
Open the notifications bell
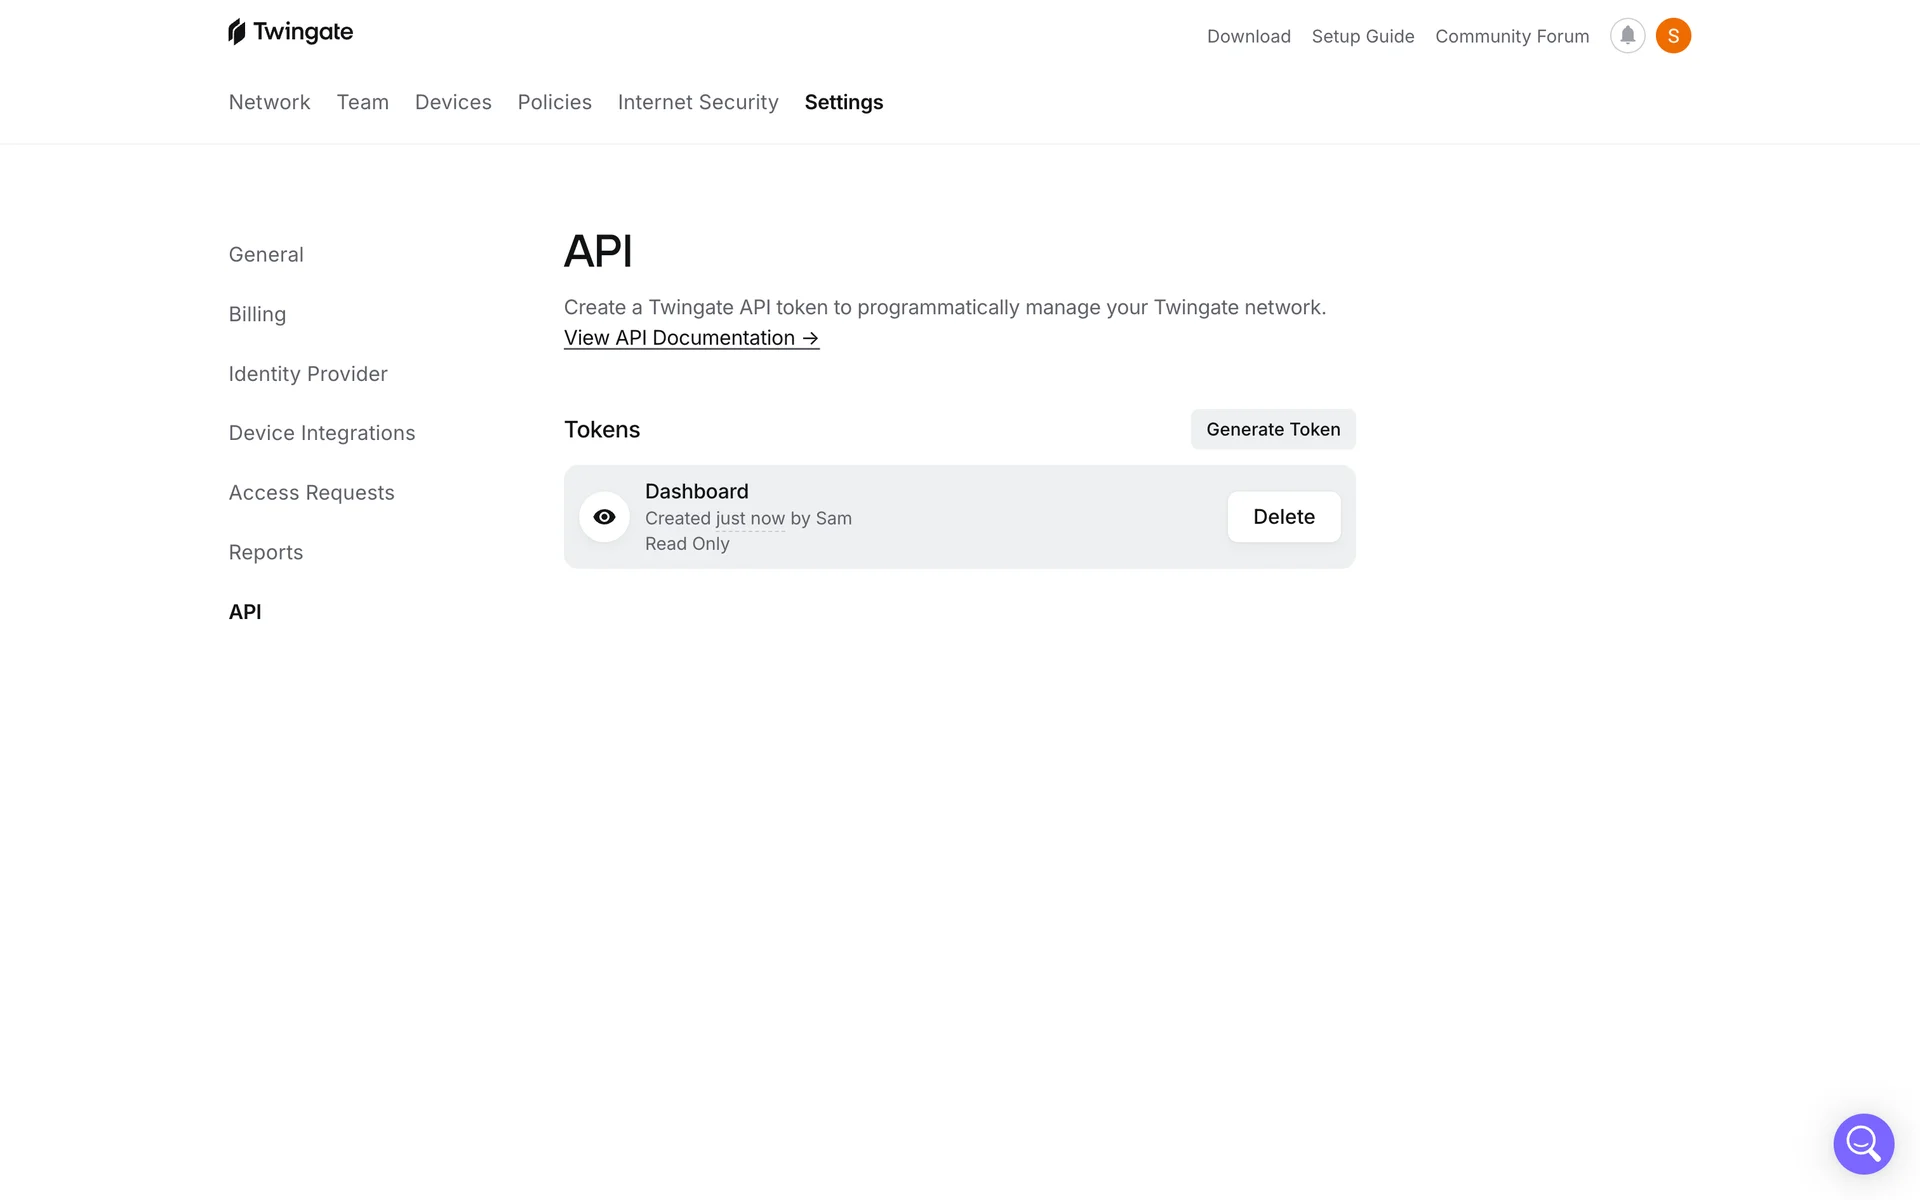tap(1627, 36)
